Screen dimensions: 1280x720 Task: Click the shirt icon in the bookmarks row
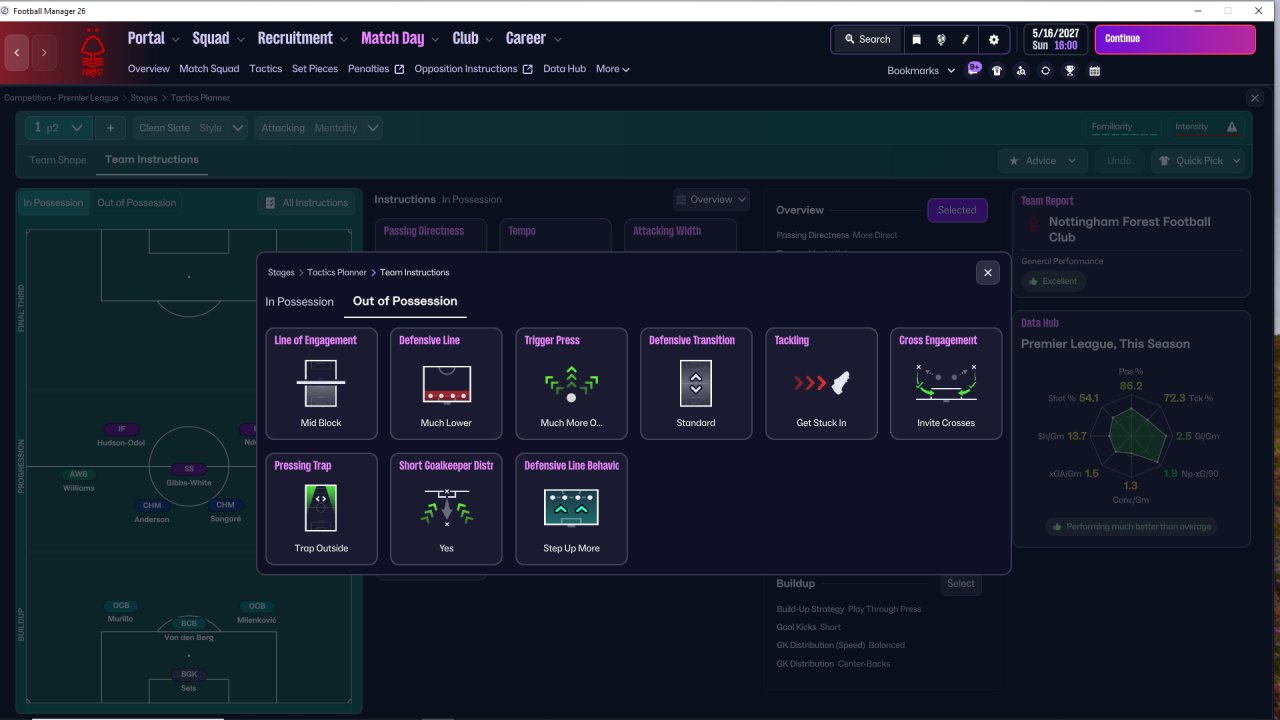click(x=997, y=71)
